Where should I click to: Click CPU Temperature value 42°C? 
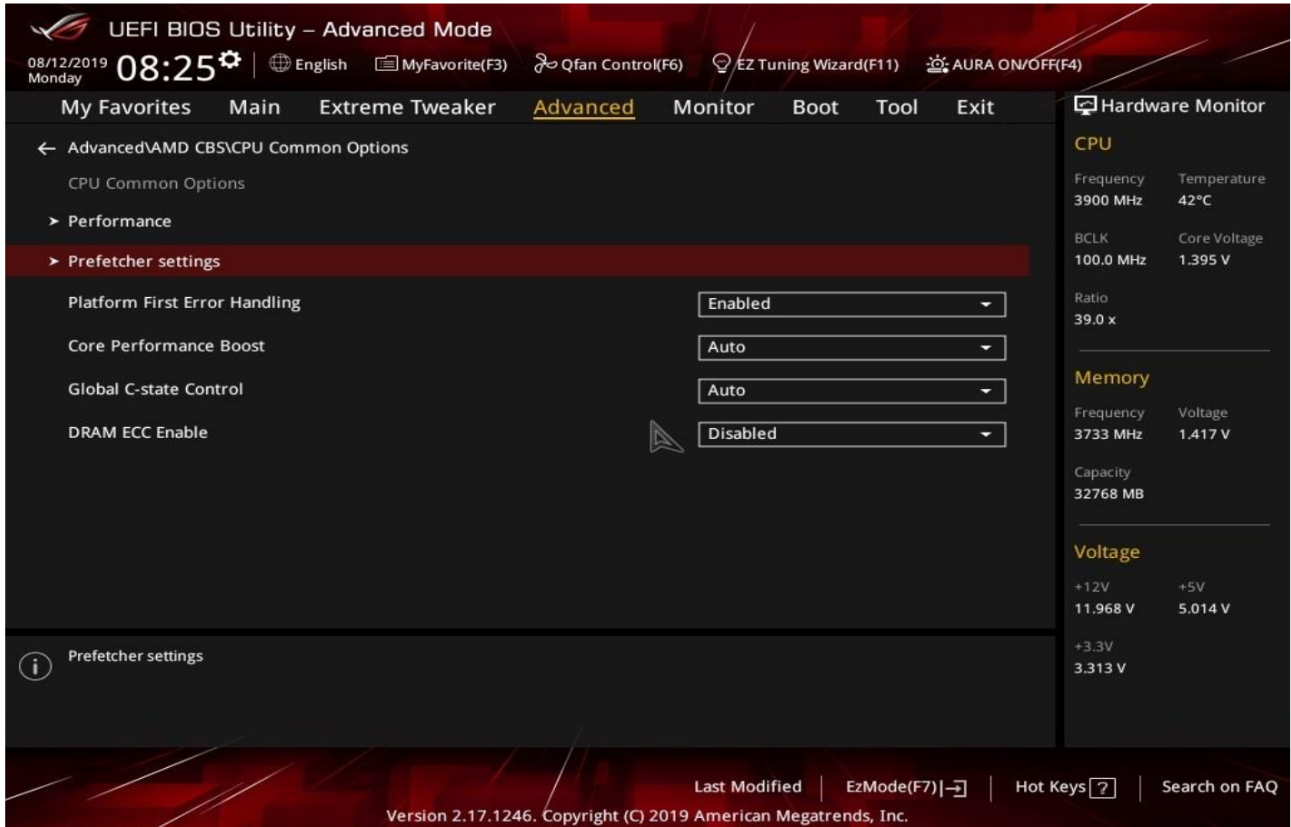click(1194, 200)
